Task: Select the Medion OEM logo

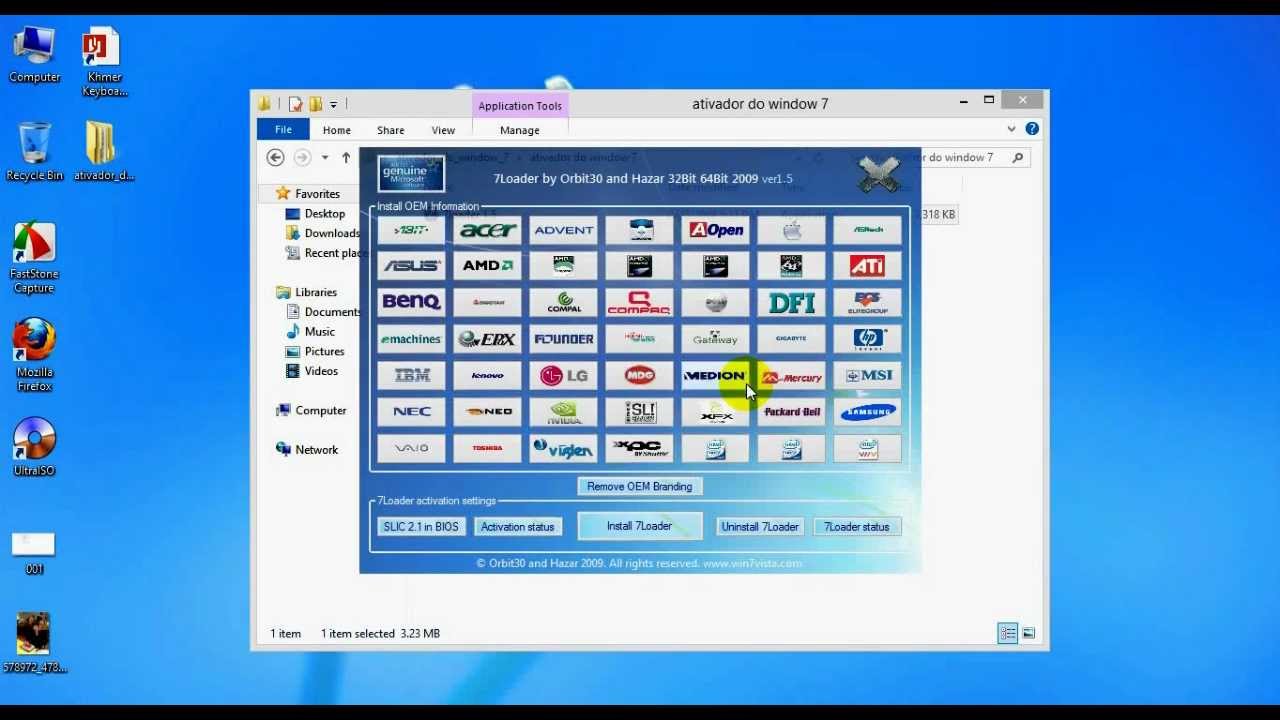Action: (716, 376)
